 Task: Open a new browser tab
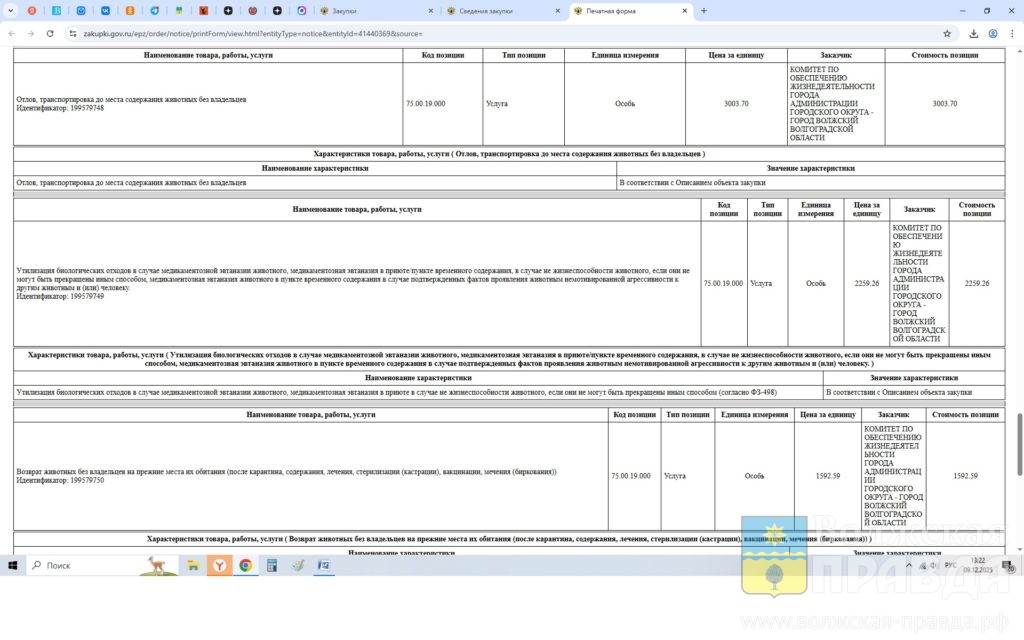tap(704, 11)
